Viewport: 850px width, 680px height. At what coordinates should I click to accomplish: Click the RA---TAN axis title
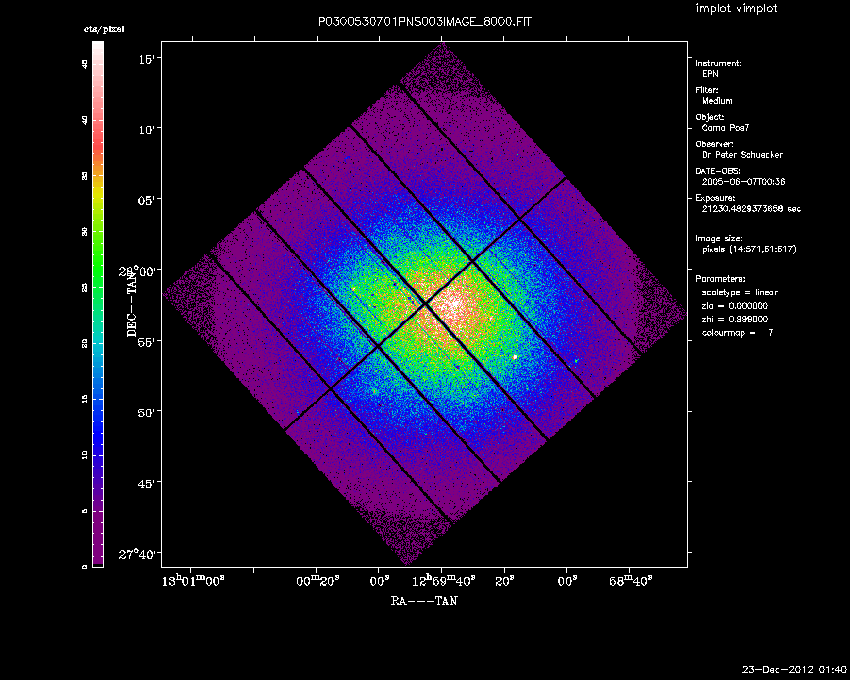pos(424,600)
